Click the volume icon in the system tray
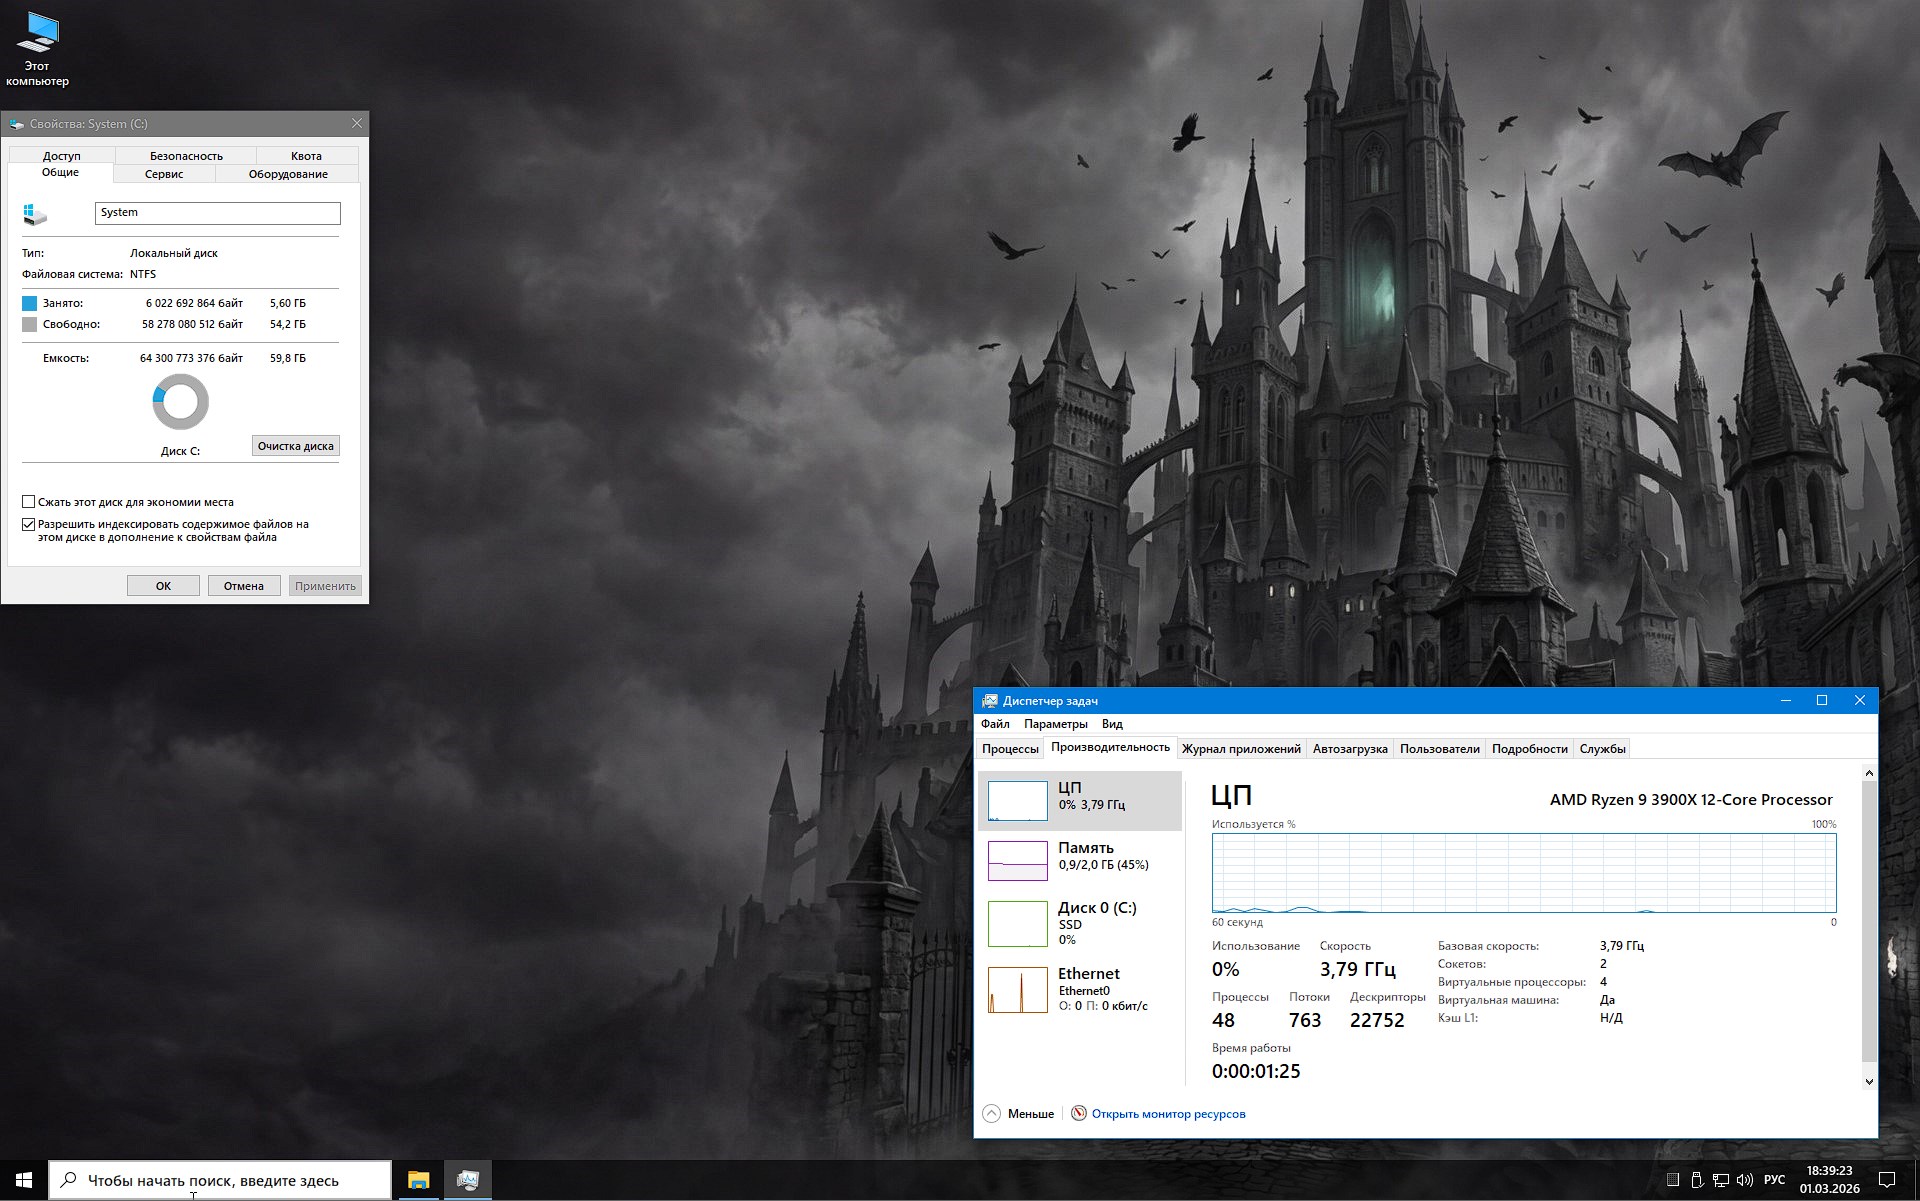This screenshot has height=1201, width=1920. [x=1745, y=1181]
